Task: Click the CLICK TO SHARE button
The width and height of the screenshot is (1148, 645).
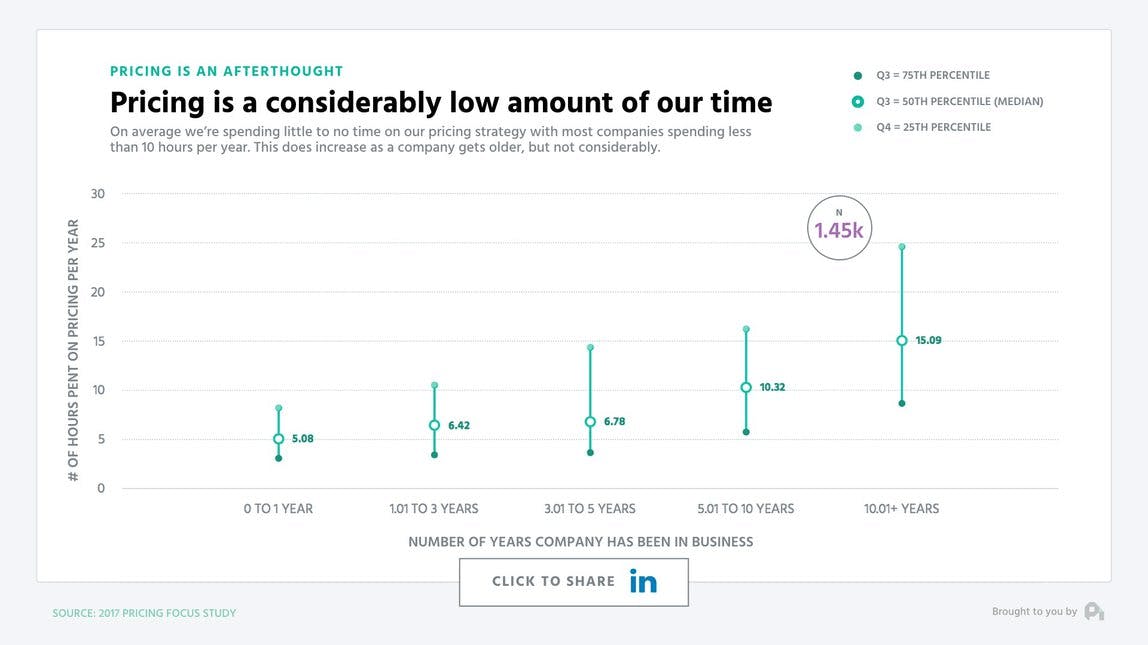Action: coord(573,580)
